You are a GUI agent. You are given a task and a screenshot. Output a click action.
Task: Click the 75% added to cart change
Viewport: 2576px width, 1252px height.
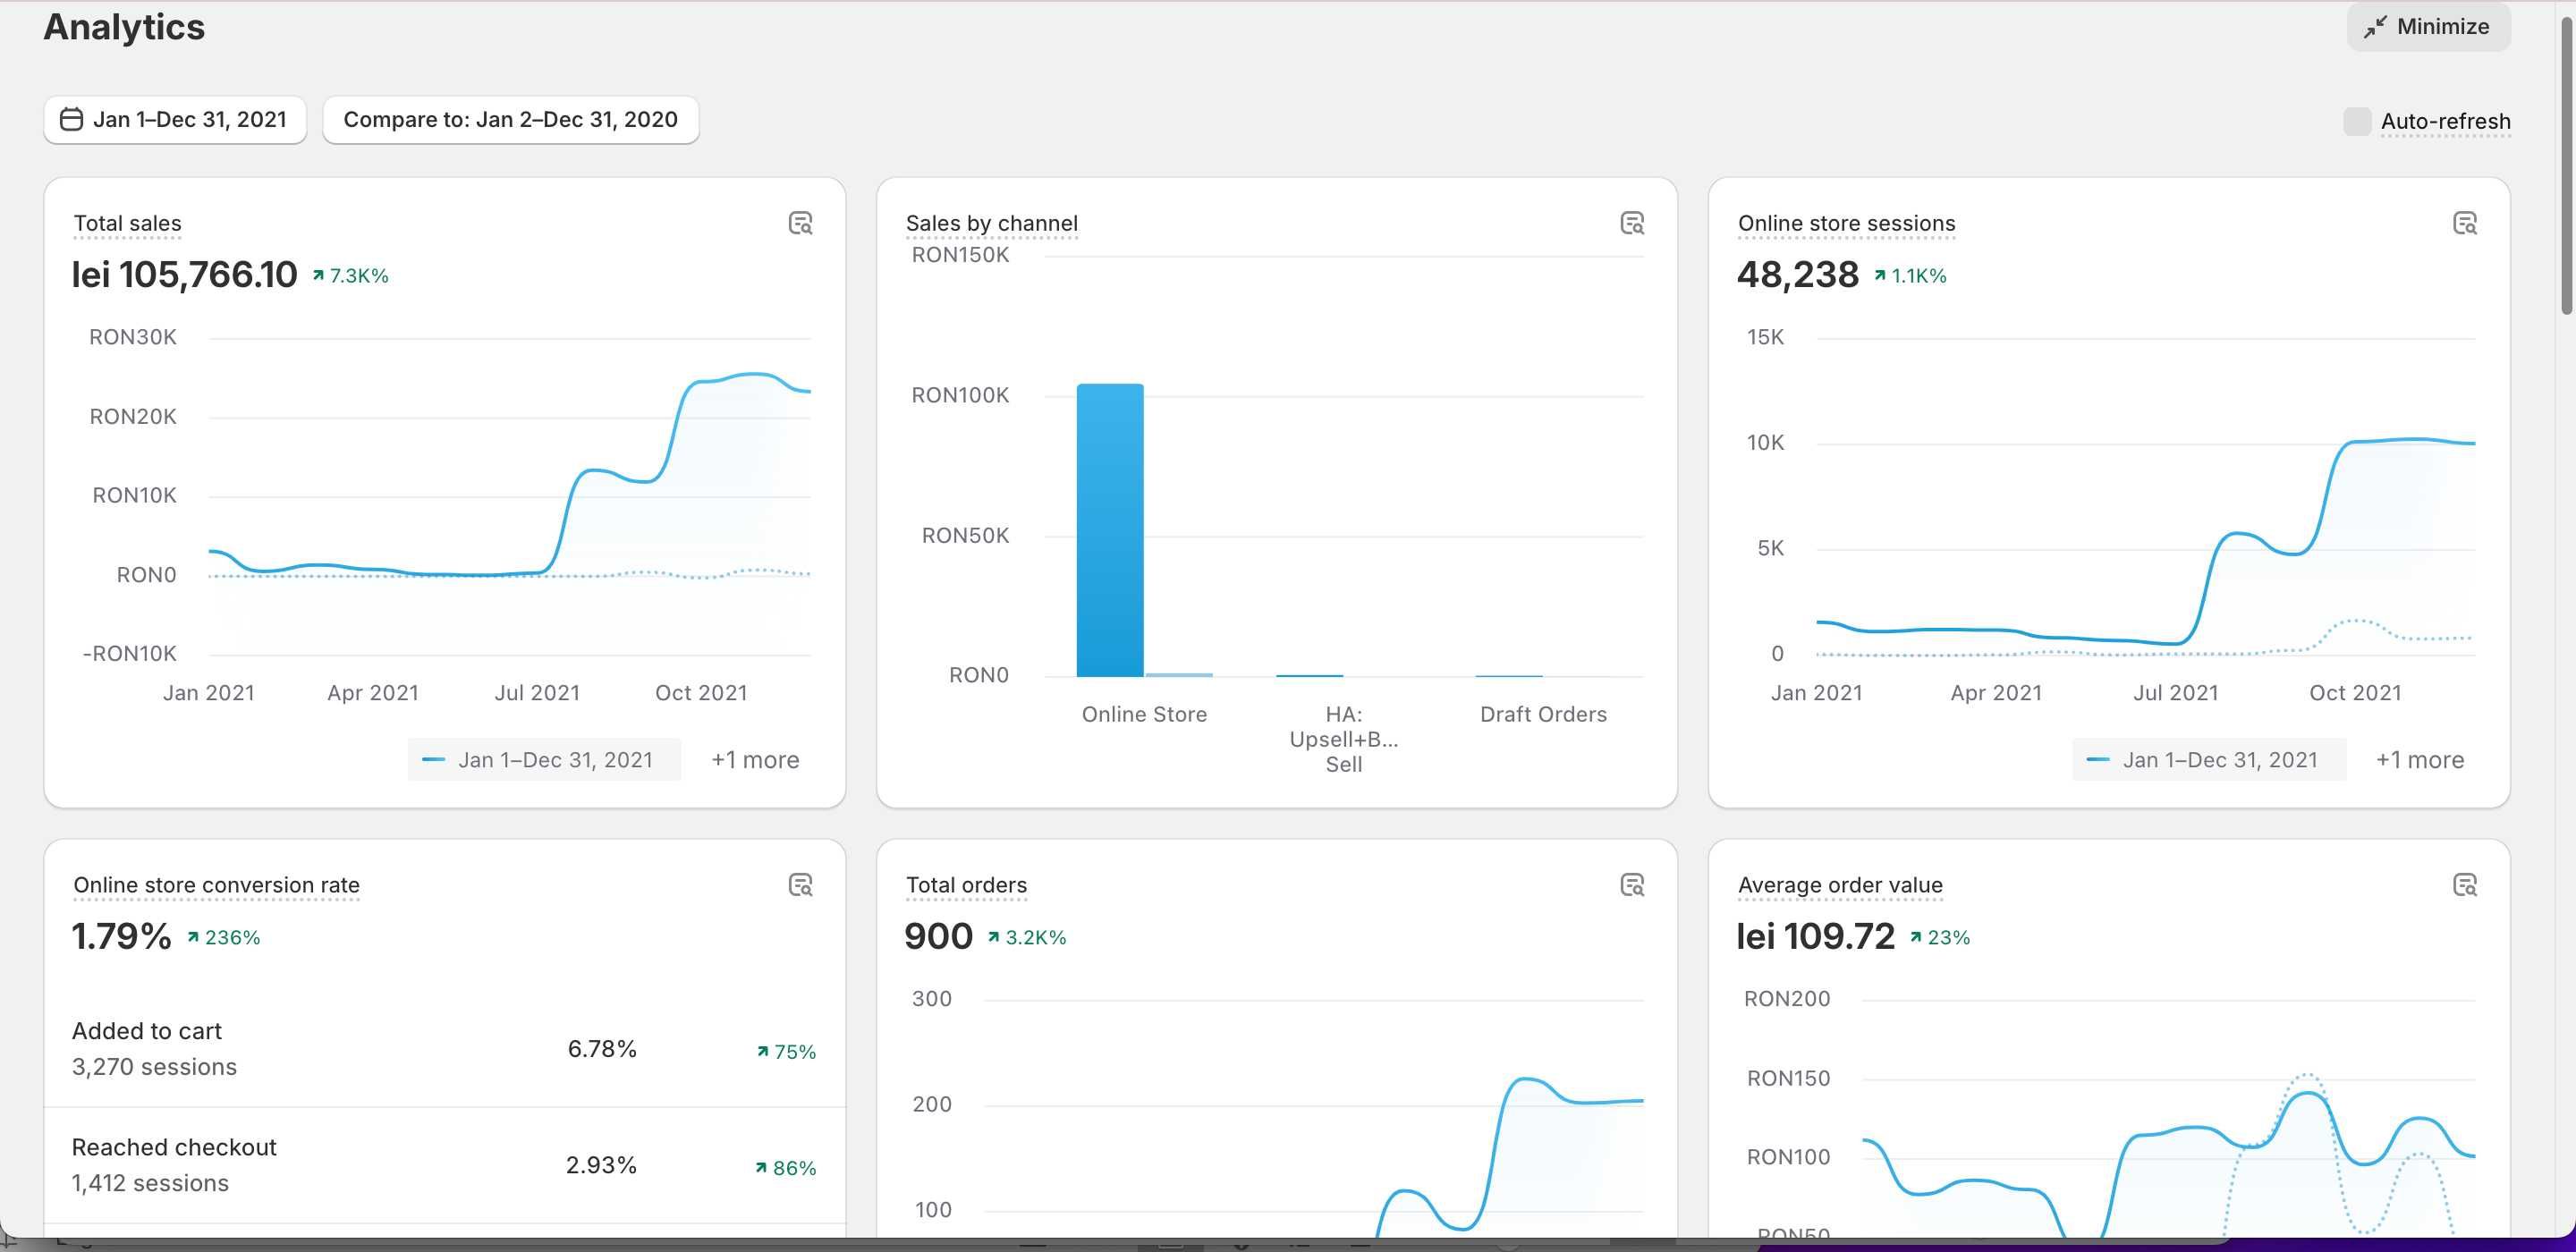click(786, 1052)
